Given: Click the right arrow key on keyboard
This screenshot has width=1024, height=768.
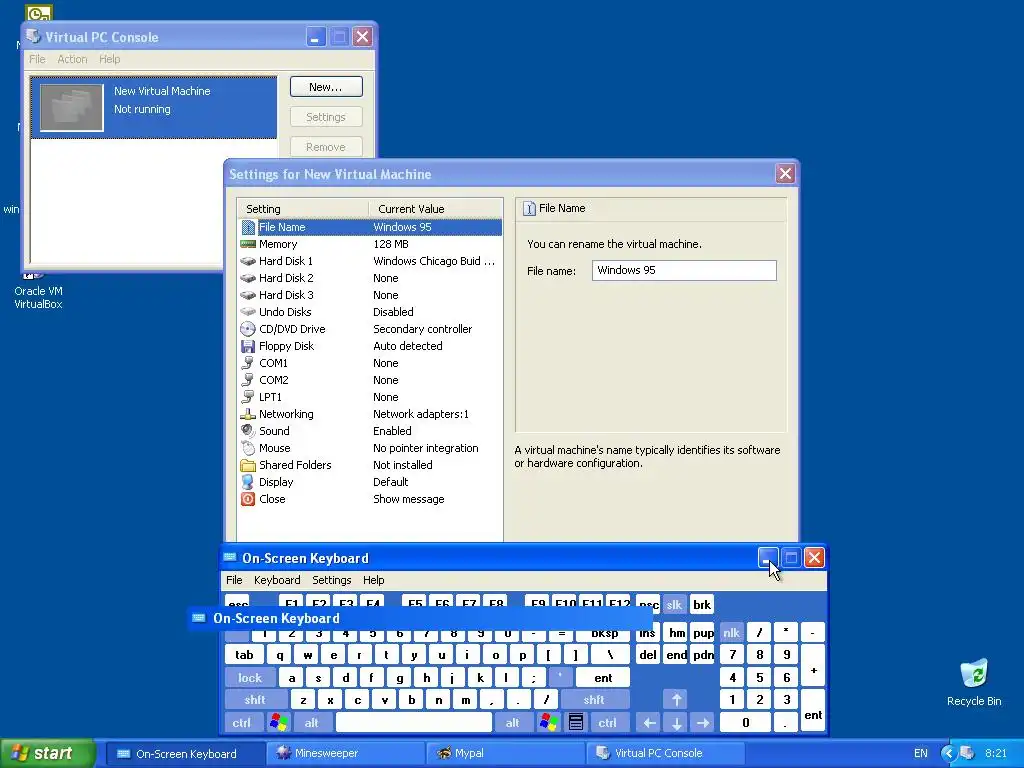Looking at the screenshot, I should (x=703, y=722).
